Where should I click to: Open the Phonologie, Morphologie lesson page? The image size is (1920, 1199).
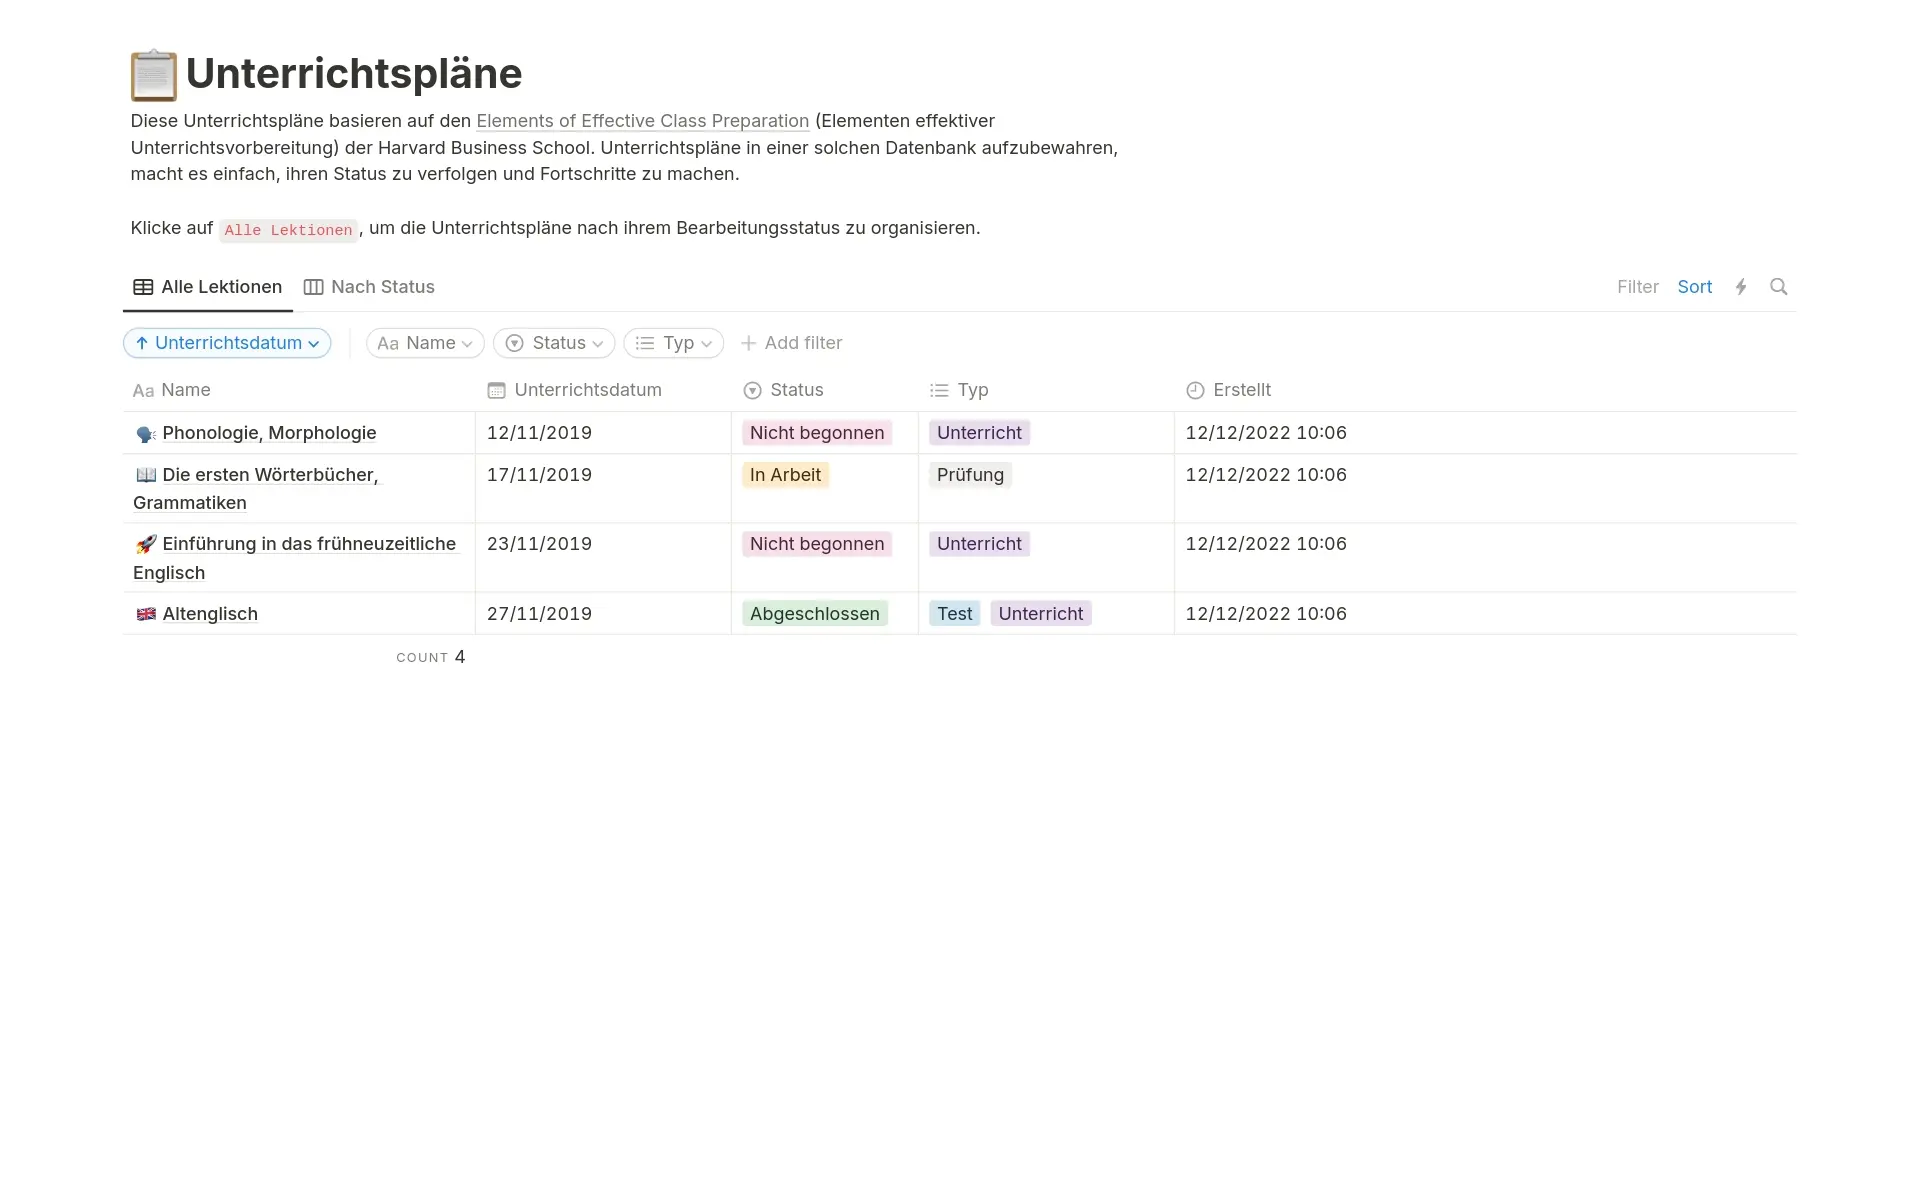point(269,433)
